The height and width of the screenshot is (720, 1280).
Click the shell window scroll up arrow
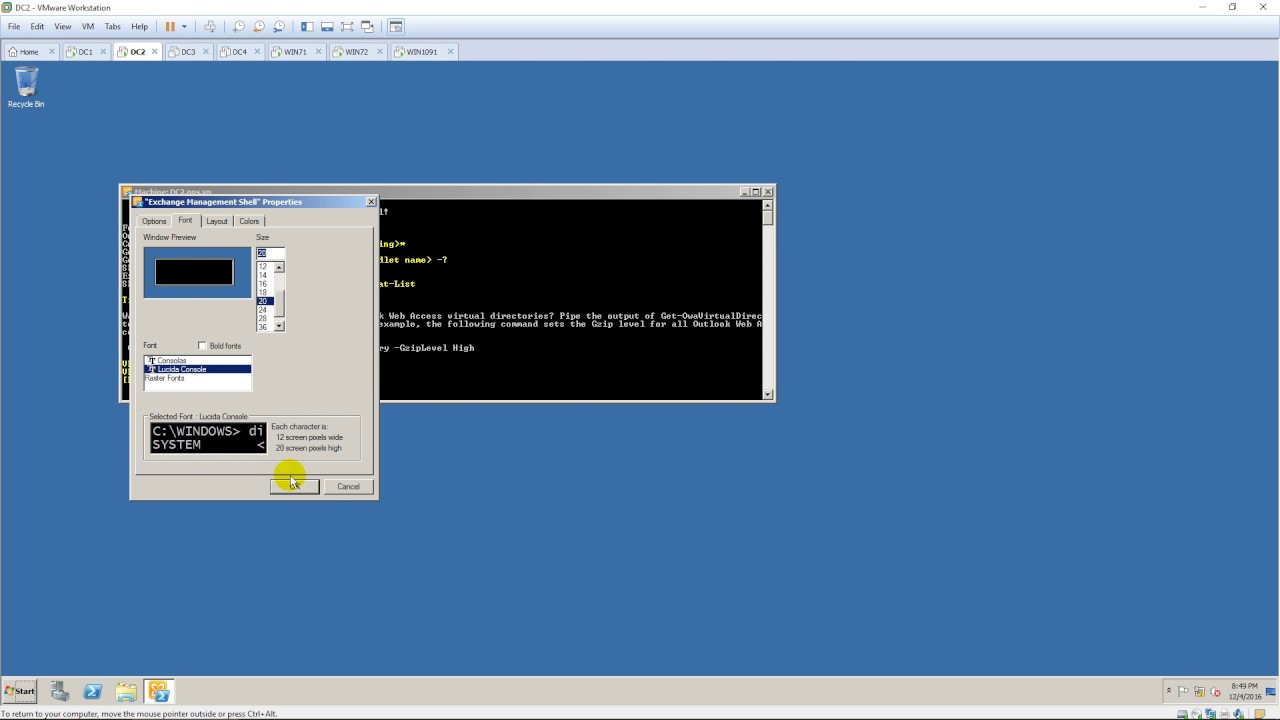(x=768, y=205)
